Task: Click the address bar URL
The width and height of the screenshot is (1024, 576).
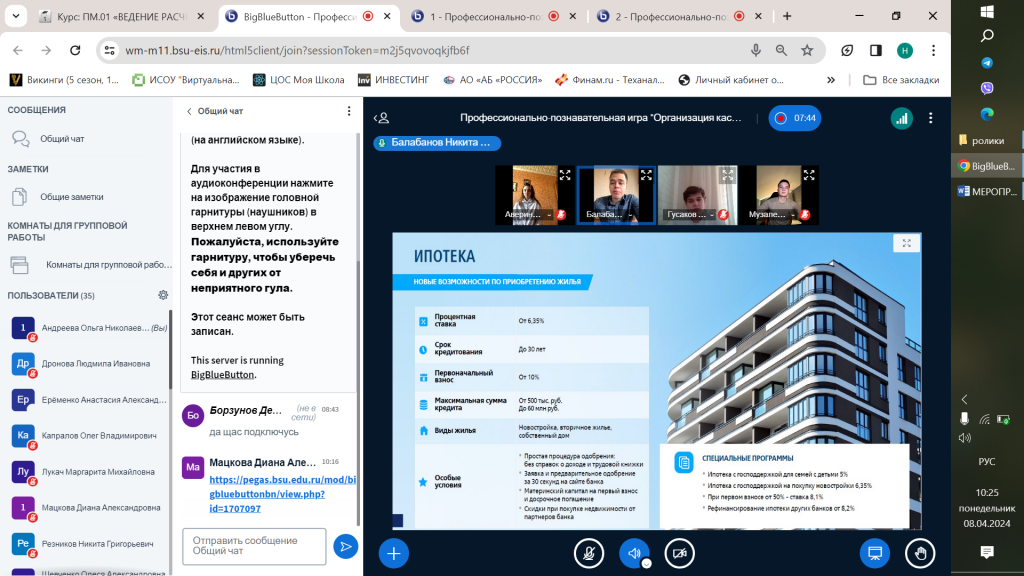Action: click(297, 50)
